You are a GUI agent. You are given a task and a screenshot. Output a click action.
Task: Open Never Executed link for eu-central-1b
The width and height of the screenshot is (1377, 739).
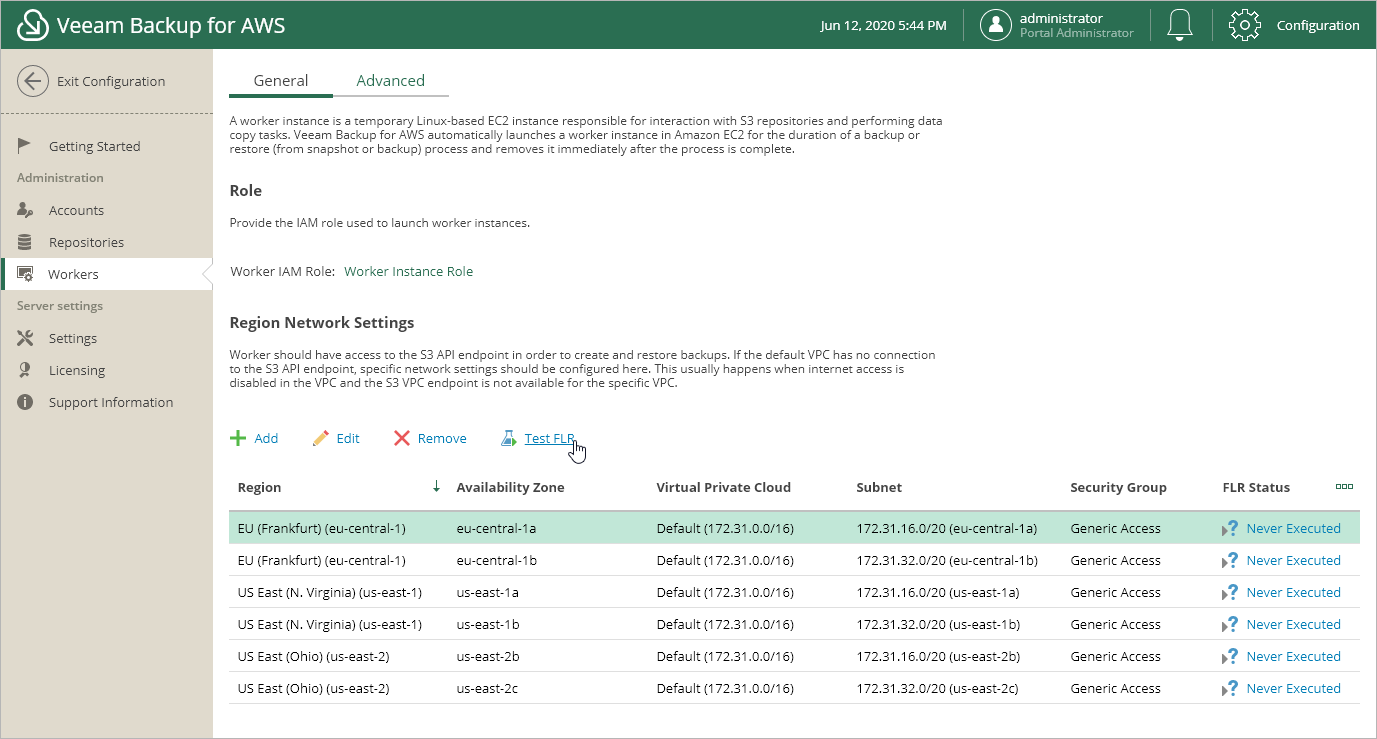[x=1293, y=560]
